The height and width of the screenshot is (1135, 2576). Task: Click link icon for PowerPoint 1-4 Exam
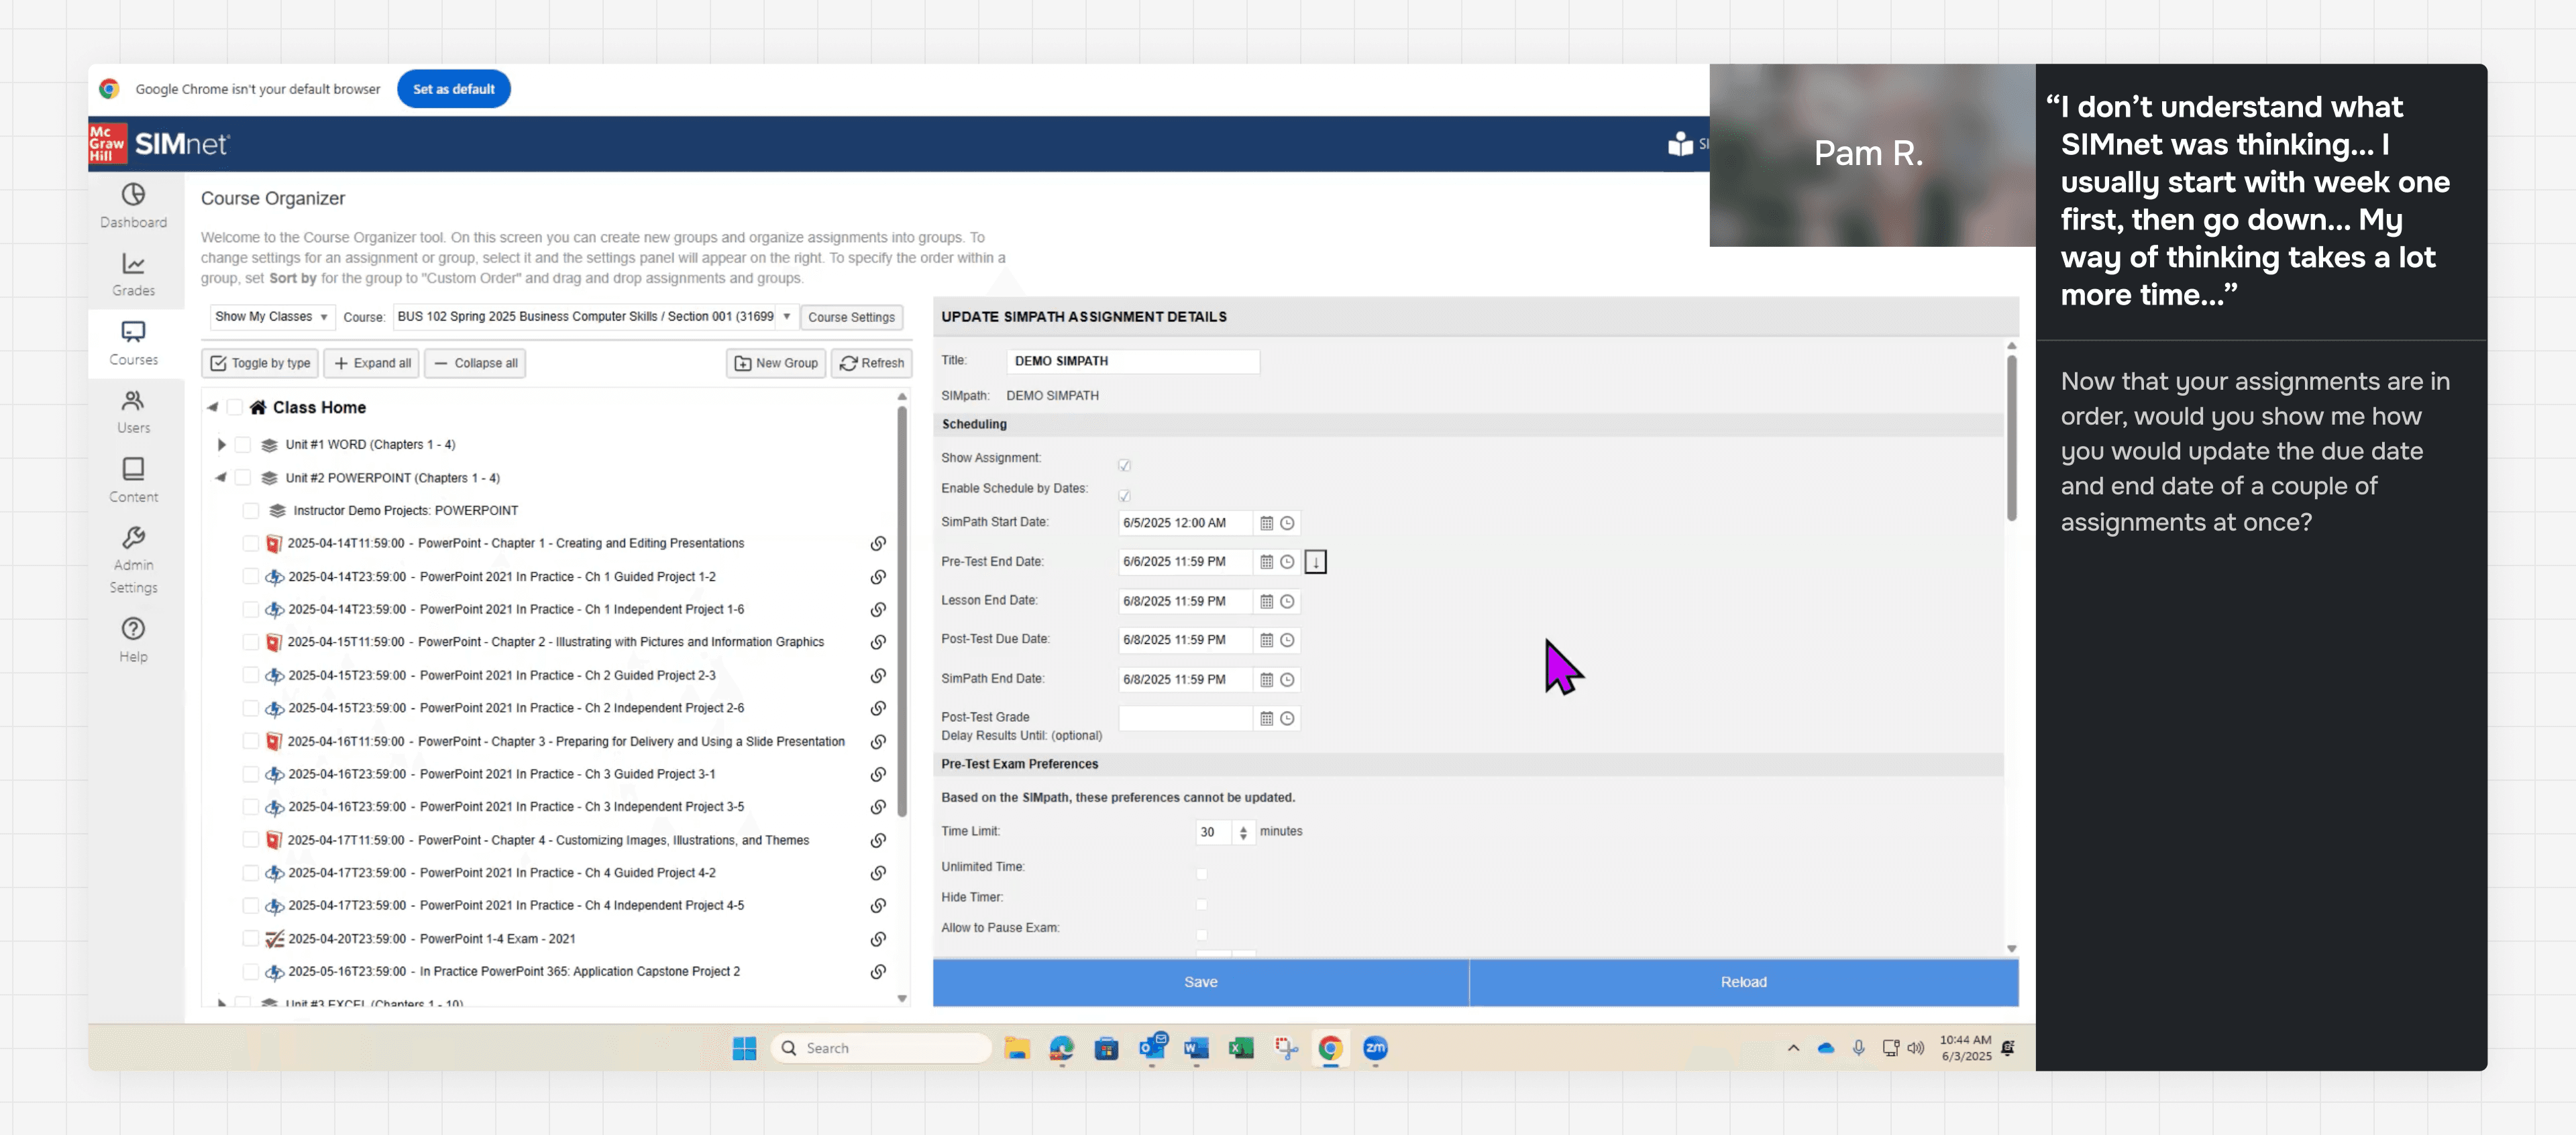(x=877, y=939)
